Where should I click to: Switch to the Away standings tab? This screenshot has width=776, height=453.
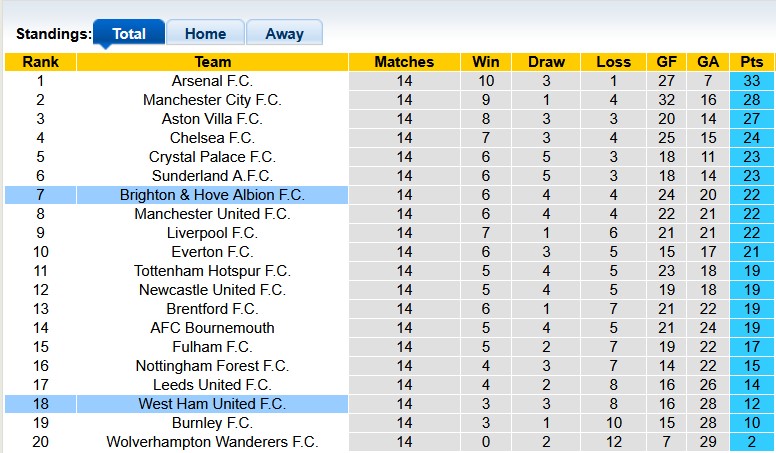tap(284, 33)
